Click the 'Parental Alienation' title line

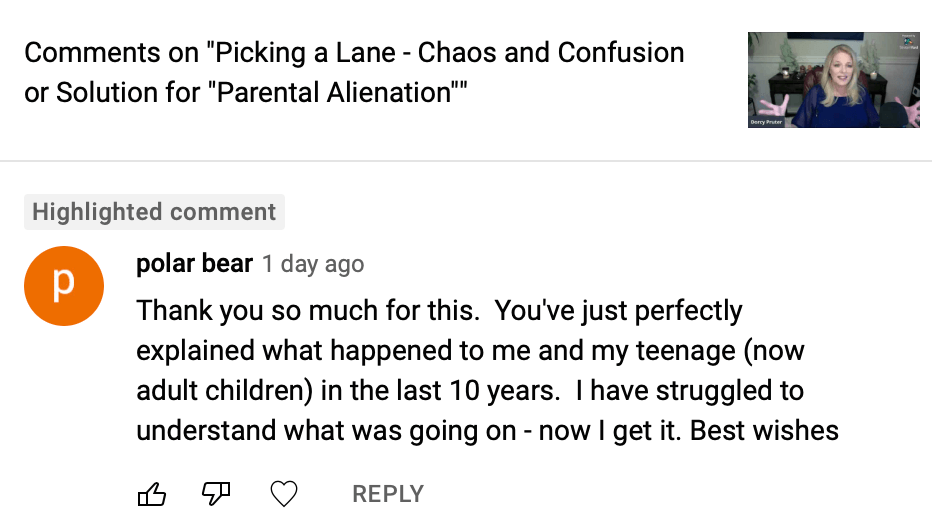(245, 93)
